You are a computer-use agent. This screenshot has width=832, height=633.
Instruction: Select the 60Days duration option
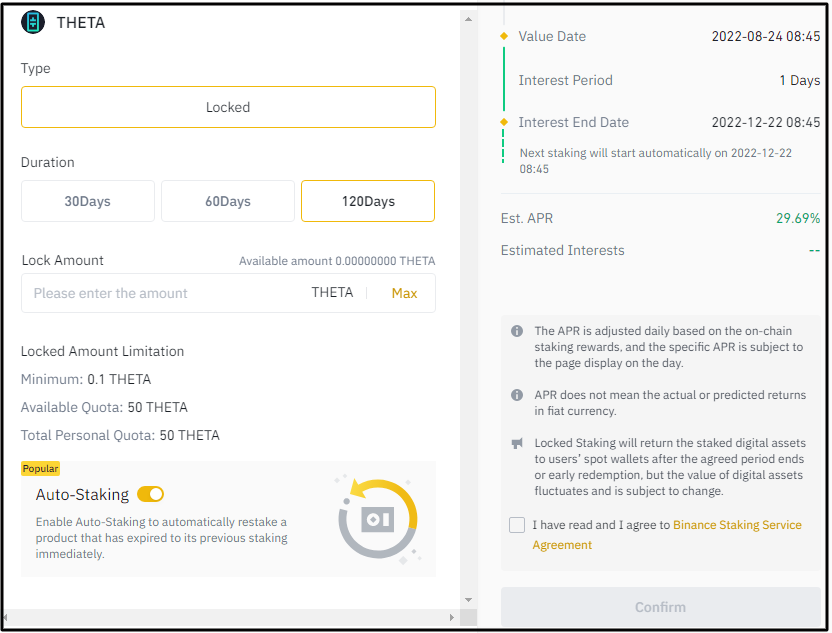(228, 201)
